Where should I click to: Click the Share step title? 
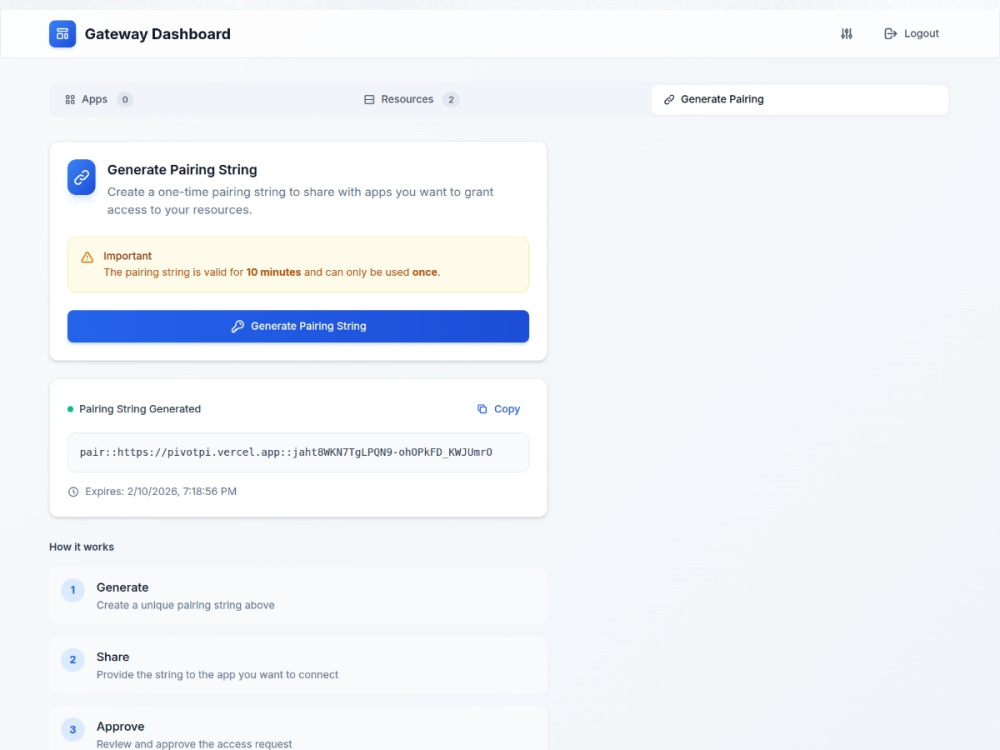[x=113, y=657]
